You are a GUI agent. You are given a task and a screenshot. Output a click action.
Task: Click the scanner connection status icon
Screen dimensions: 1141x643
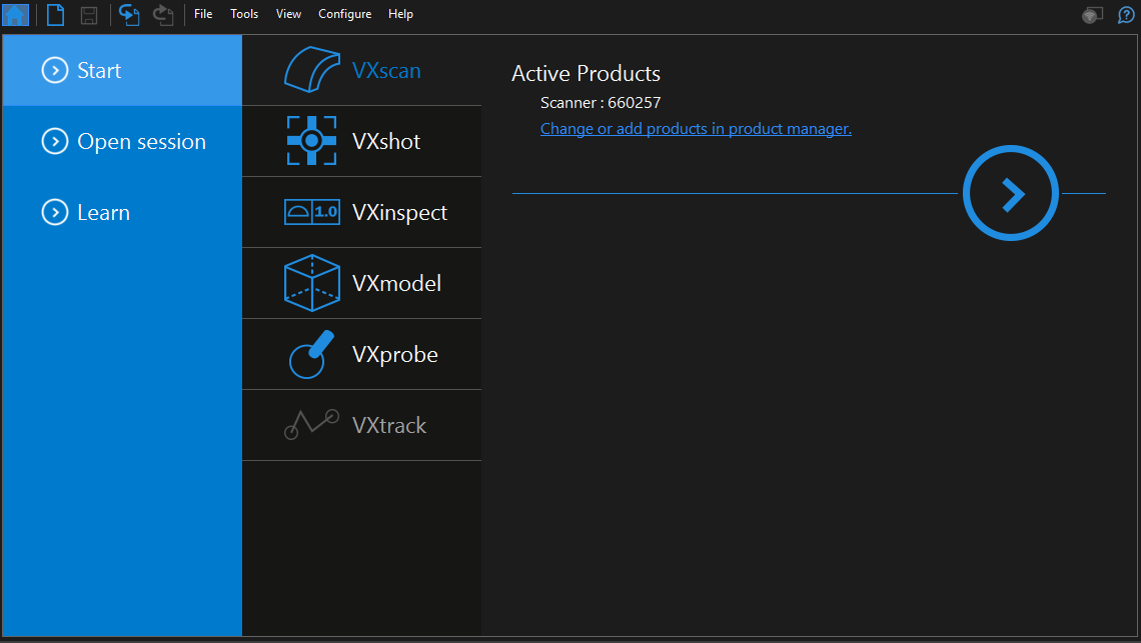[1092, 15]
